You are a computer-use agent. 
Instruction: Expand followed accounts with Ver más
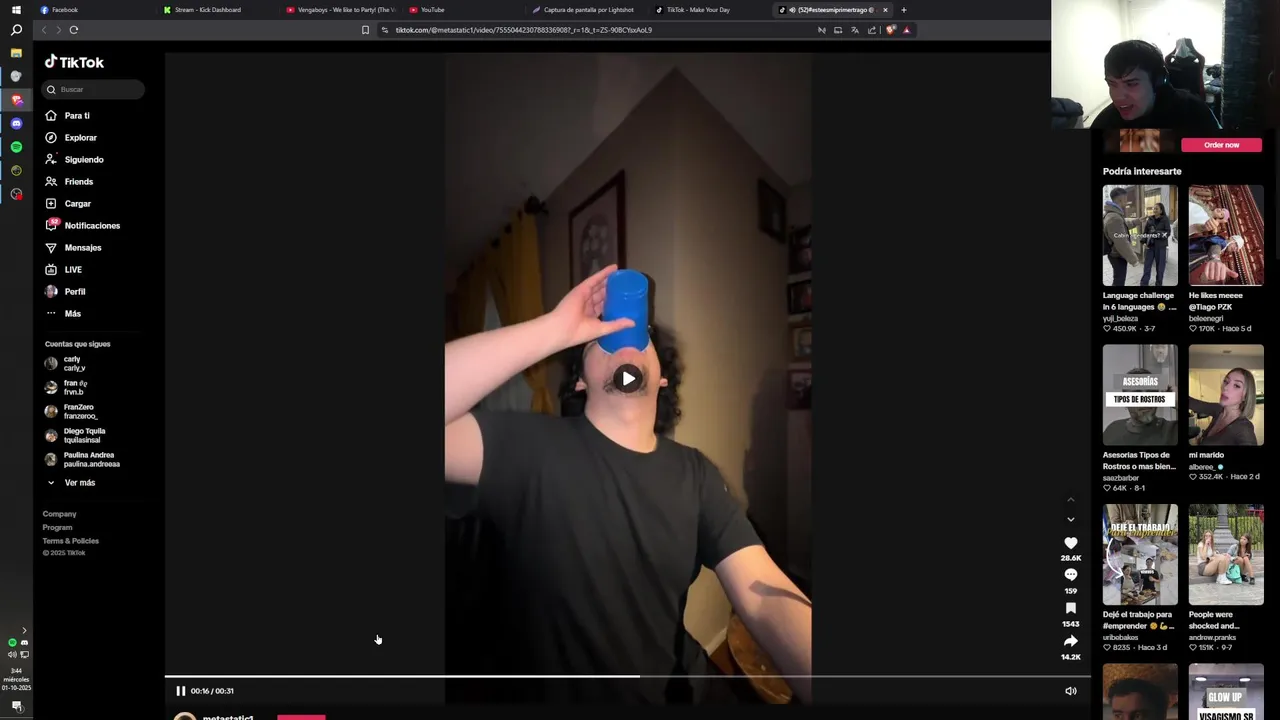point(71,483)
